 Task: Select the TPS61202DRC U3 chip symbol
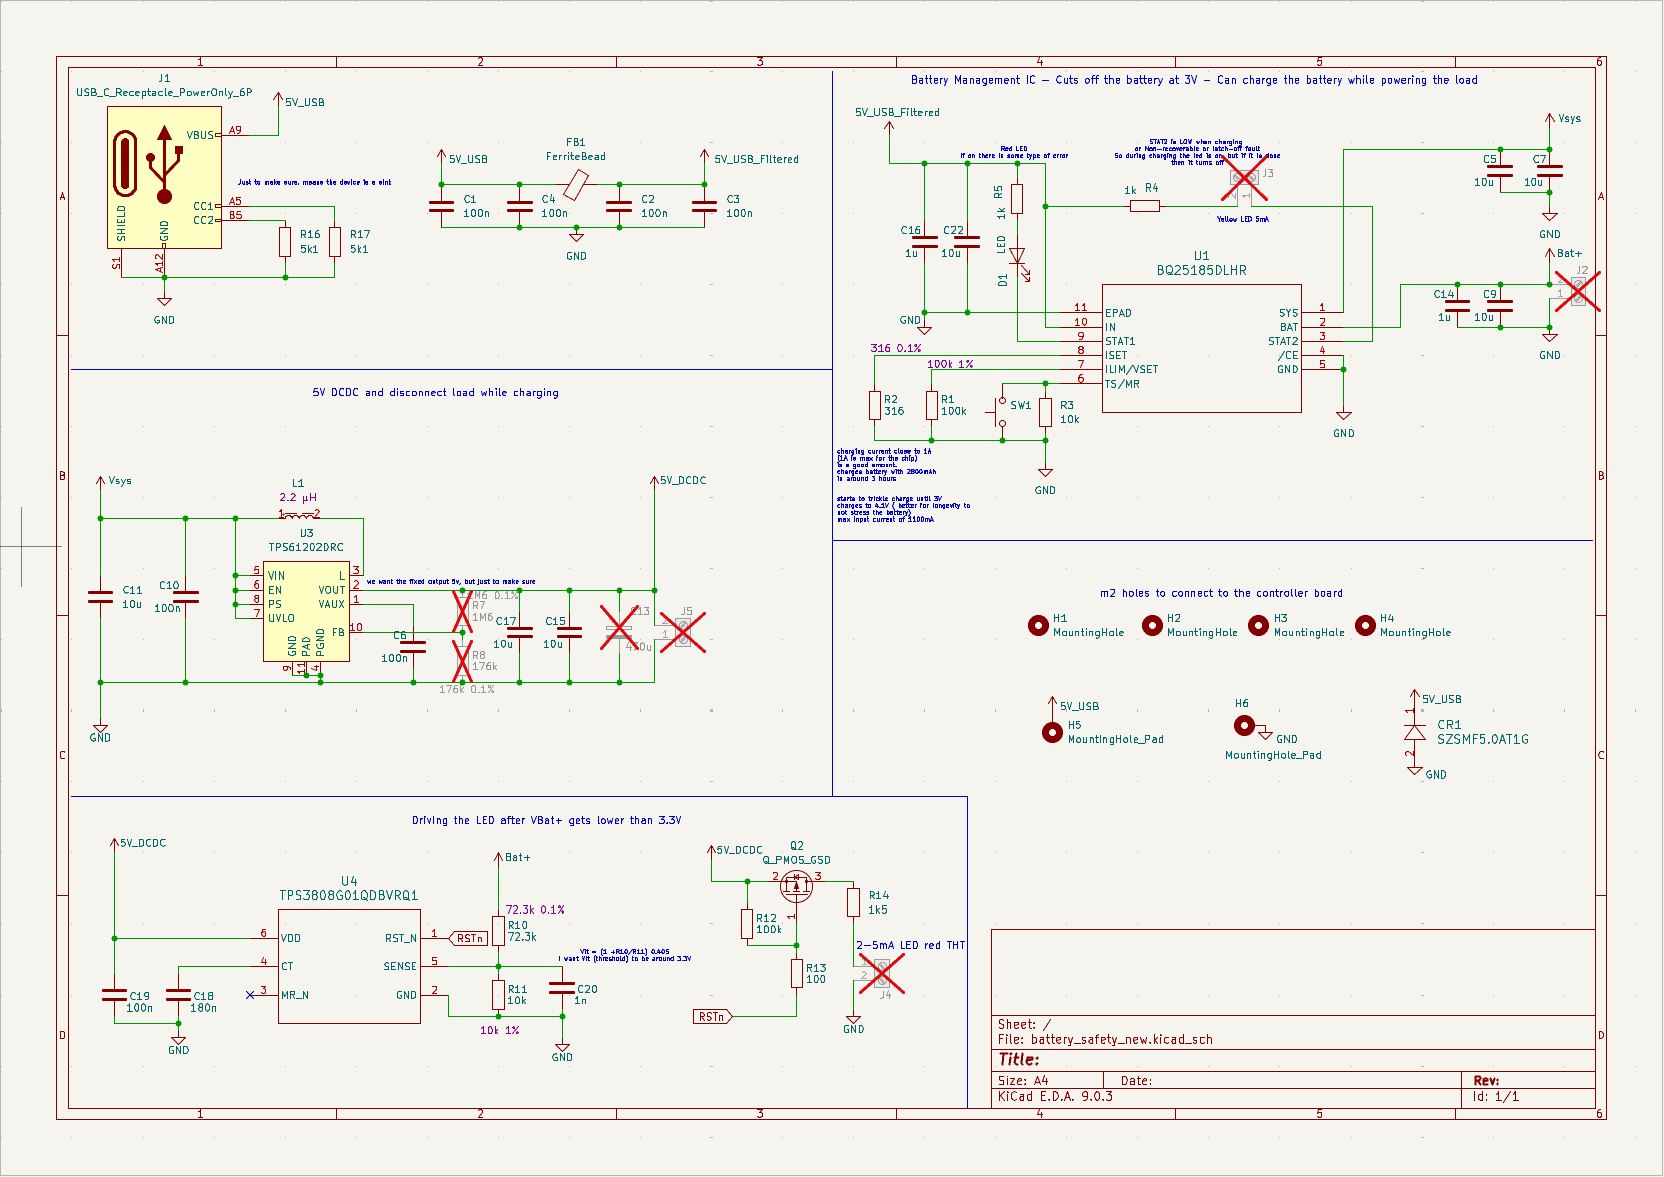coord(306,611)
